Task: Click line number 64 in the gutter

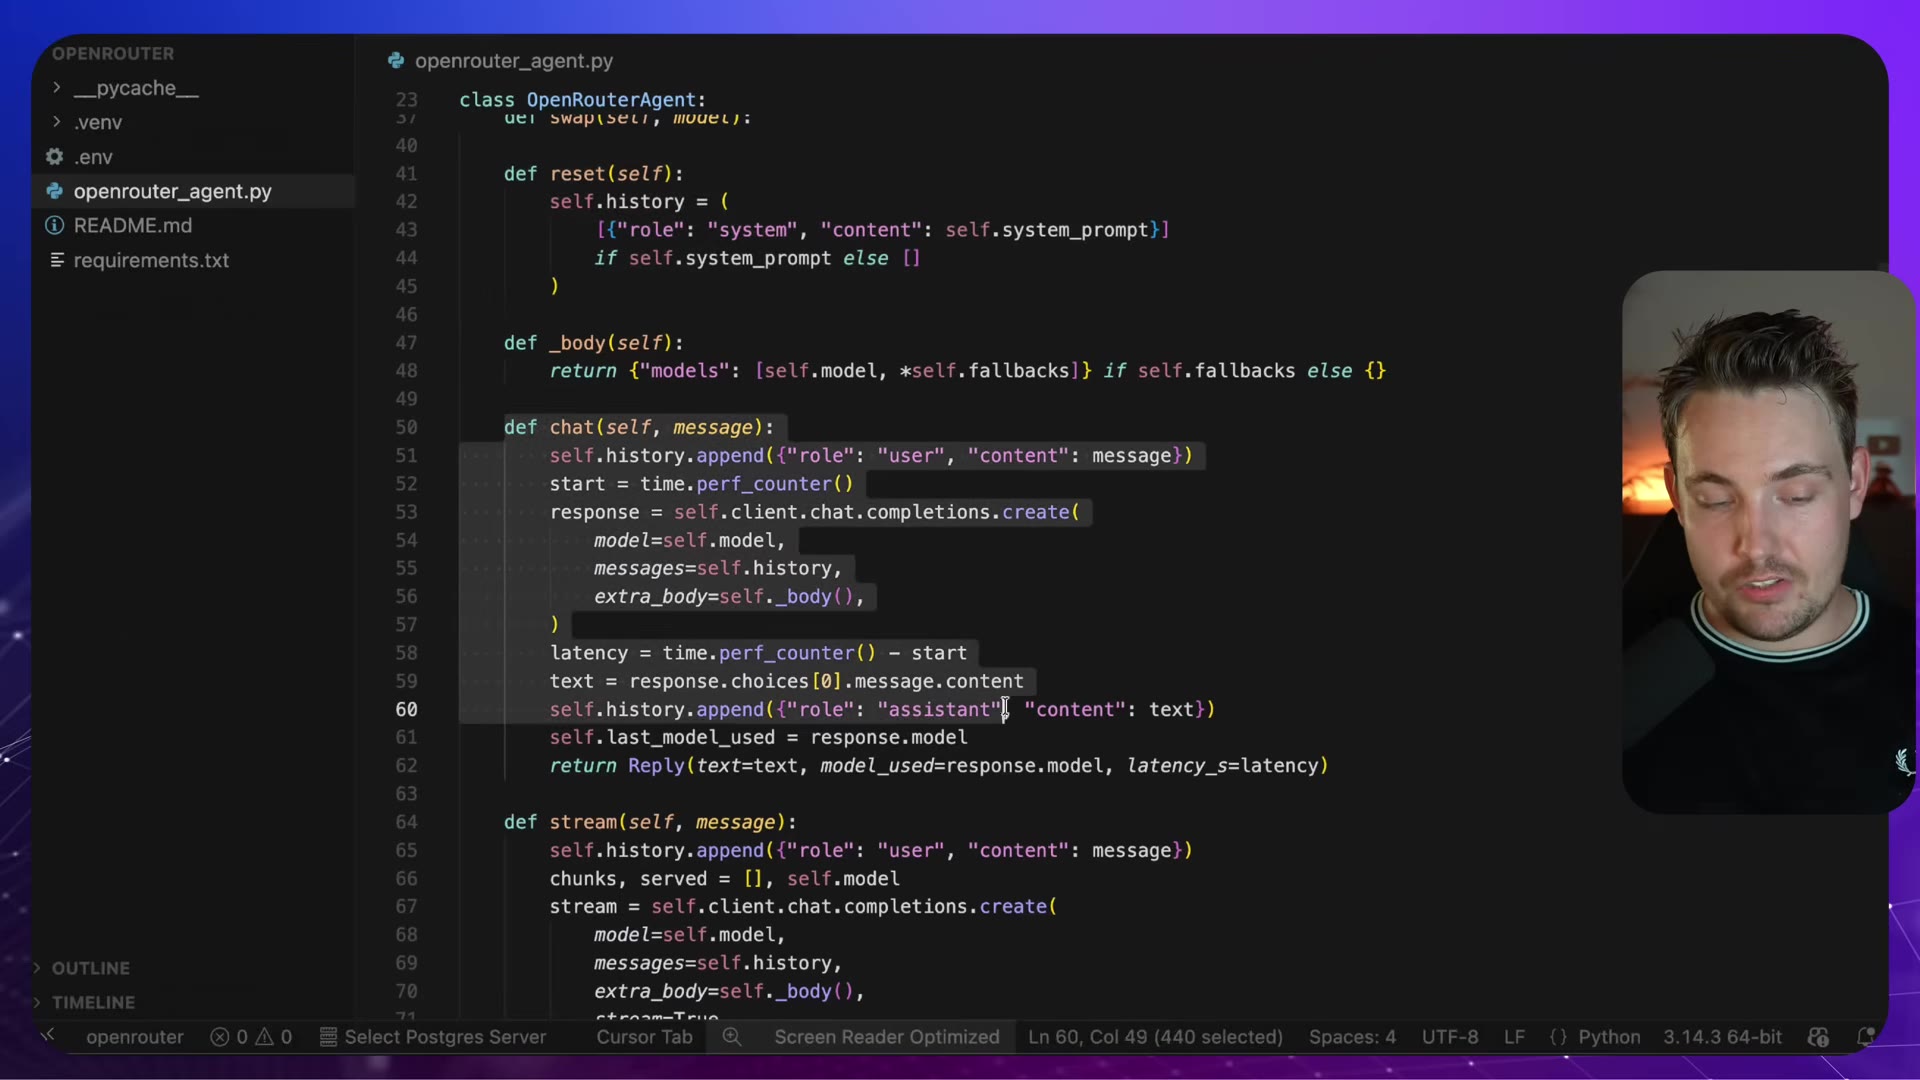Action: click(406, 822)
